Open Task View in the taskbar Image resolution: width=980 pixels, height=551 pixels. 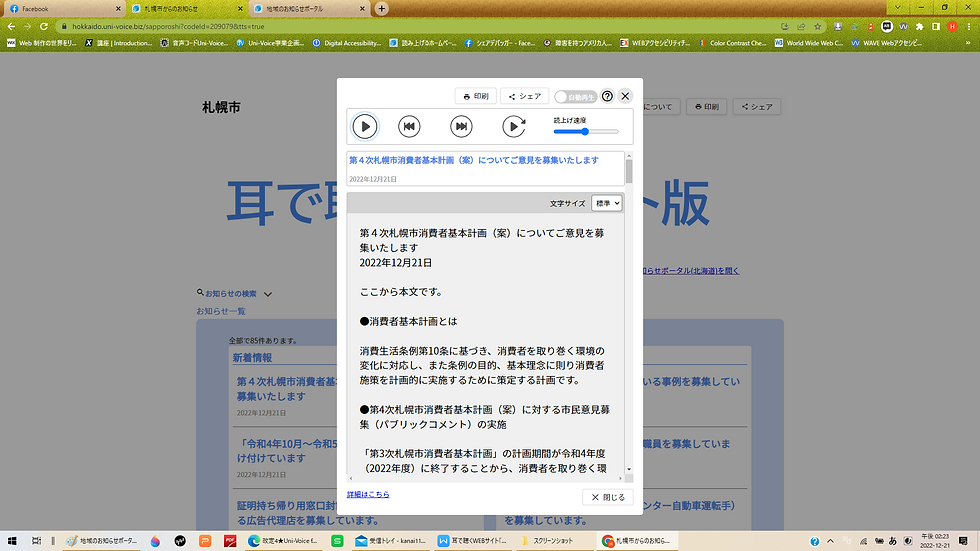(x=36, y=541)
